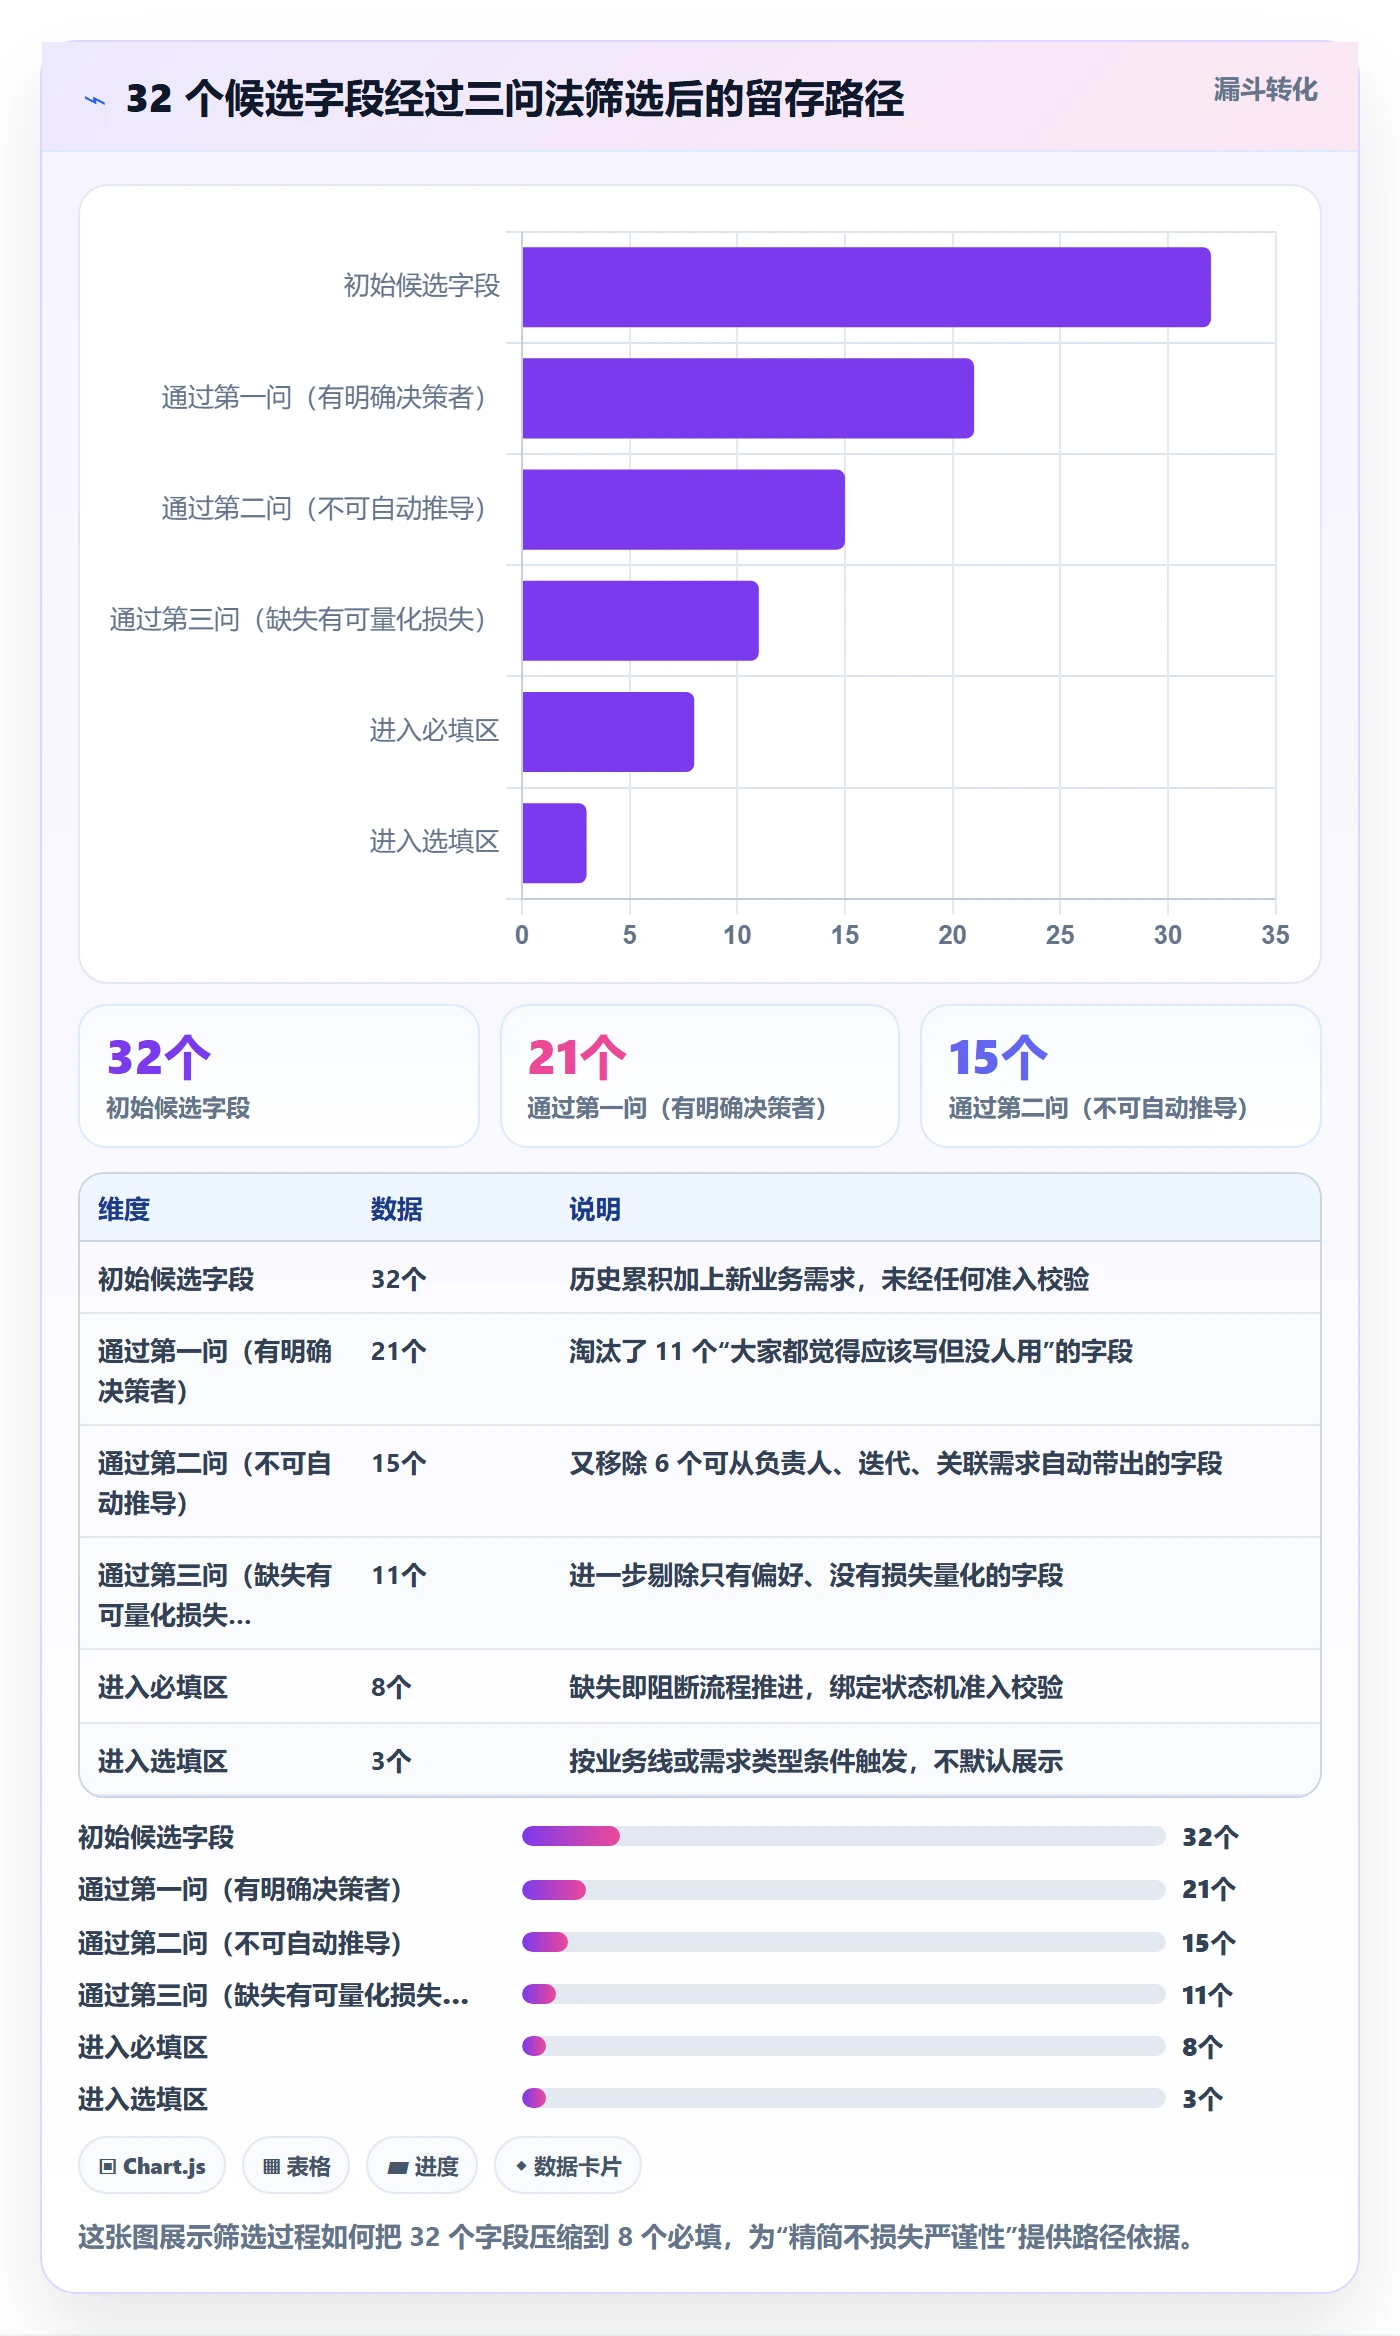Click the 漏斗转化 badge in header
This screenshot has width=1400, height=2336.
click(1265, 90)
